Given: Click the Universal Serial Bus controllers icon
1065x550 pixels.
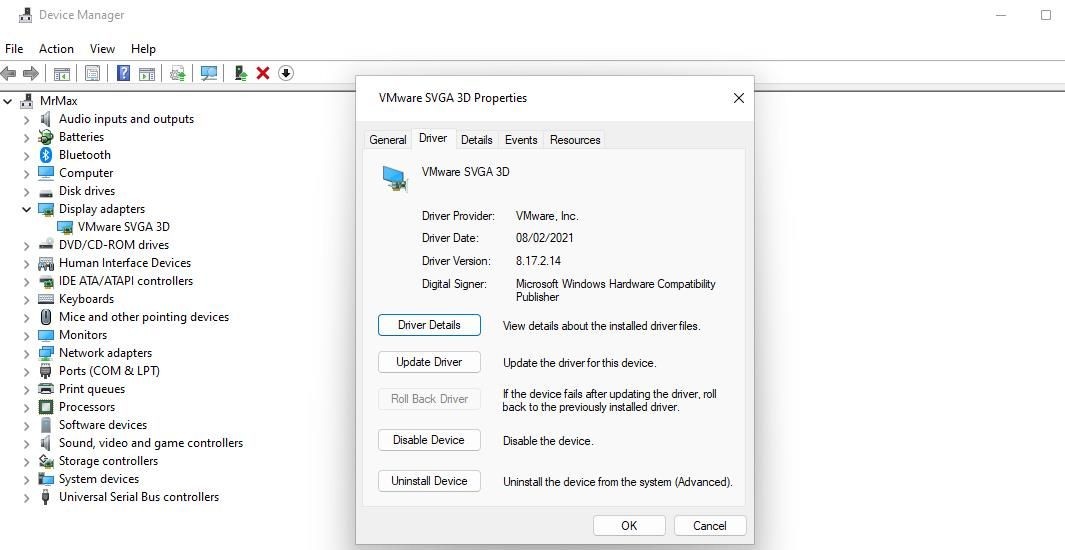Looking at the screenshot, I should point(46,497).
